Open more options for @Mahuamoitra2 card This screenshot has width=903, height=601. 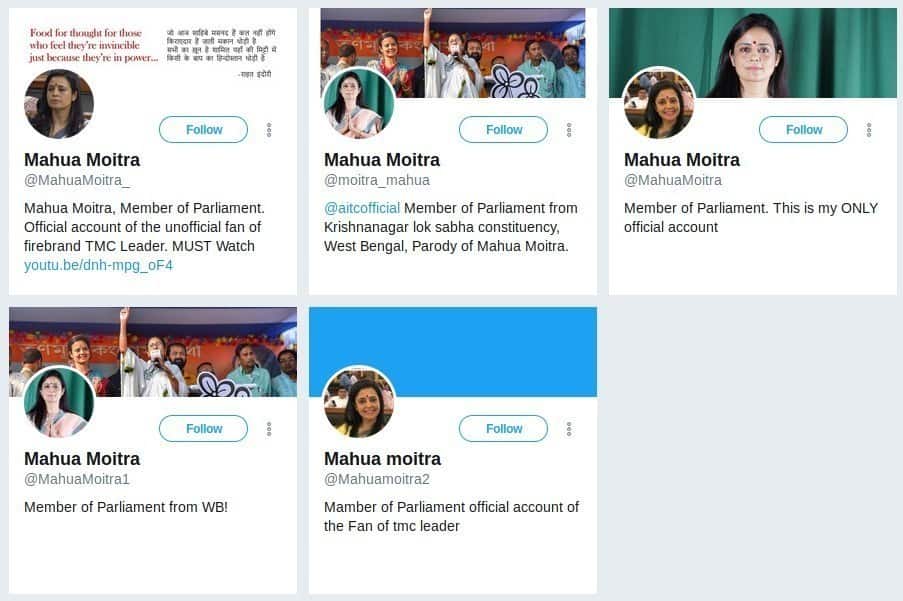[x=569, y=429]
